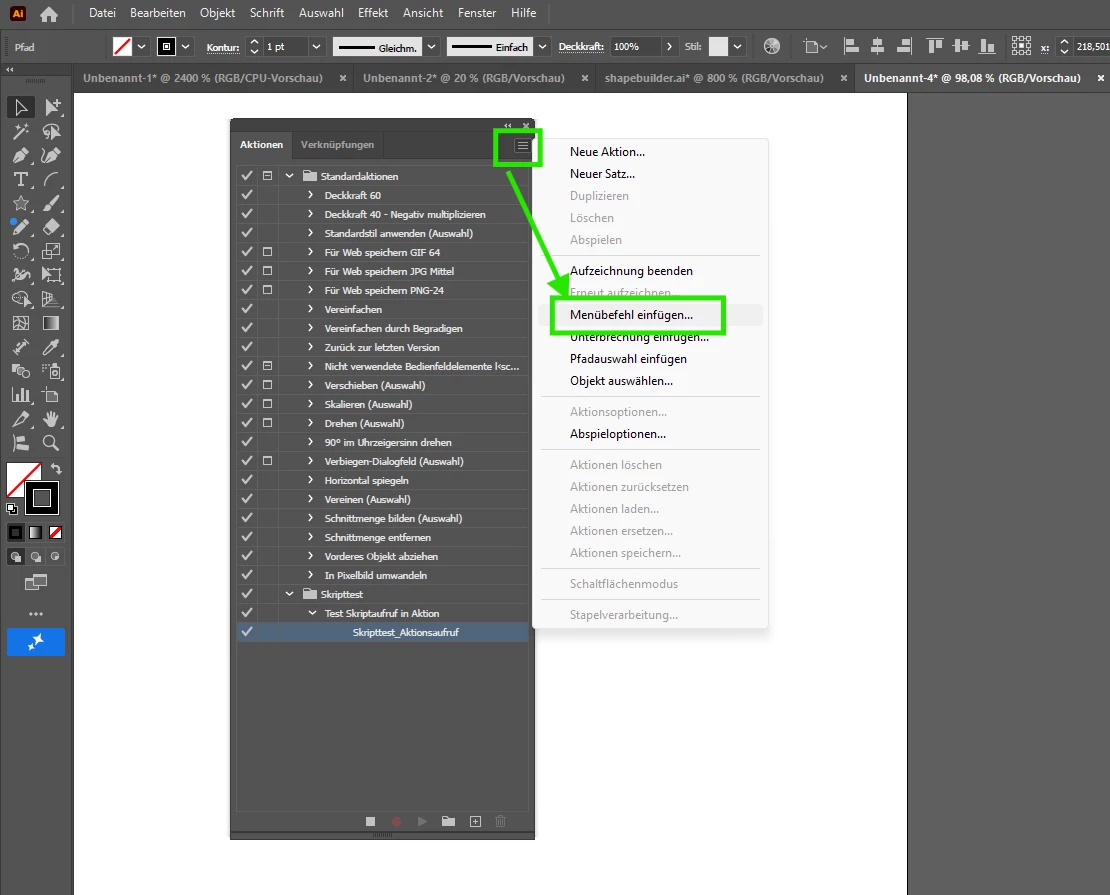
Task: Collapse the Skripttest folder
Action: click(290, 594)
